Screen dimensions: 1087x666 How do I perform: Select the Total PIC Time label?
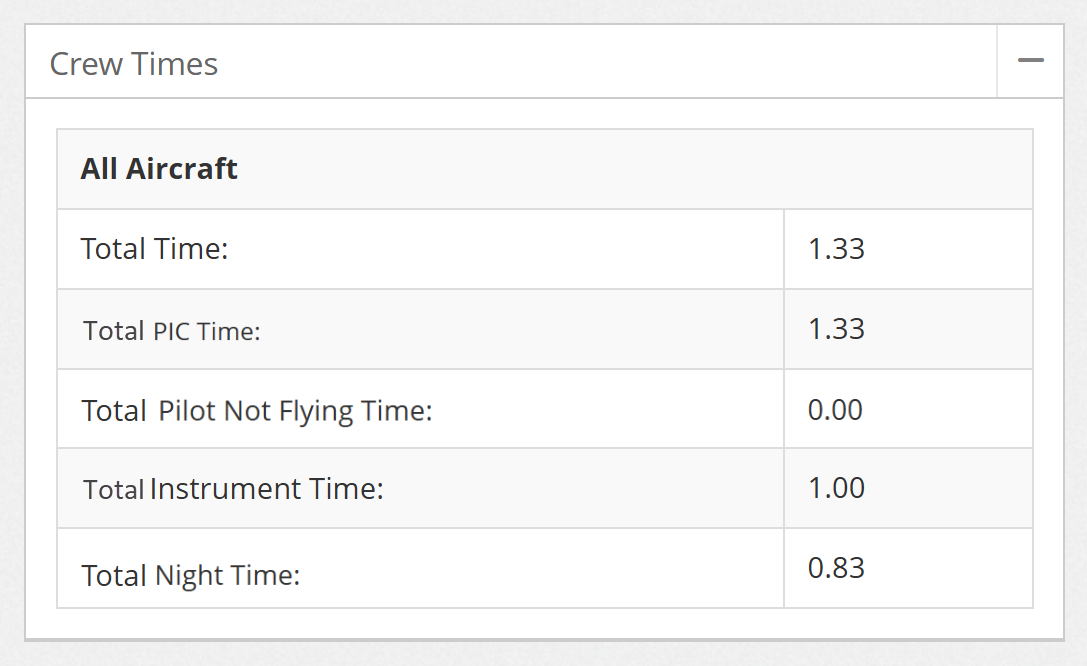pos(171,331)
